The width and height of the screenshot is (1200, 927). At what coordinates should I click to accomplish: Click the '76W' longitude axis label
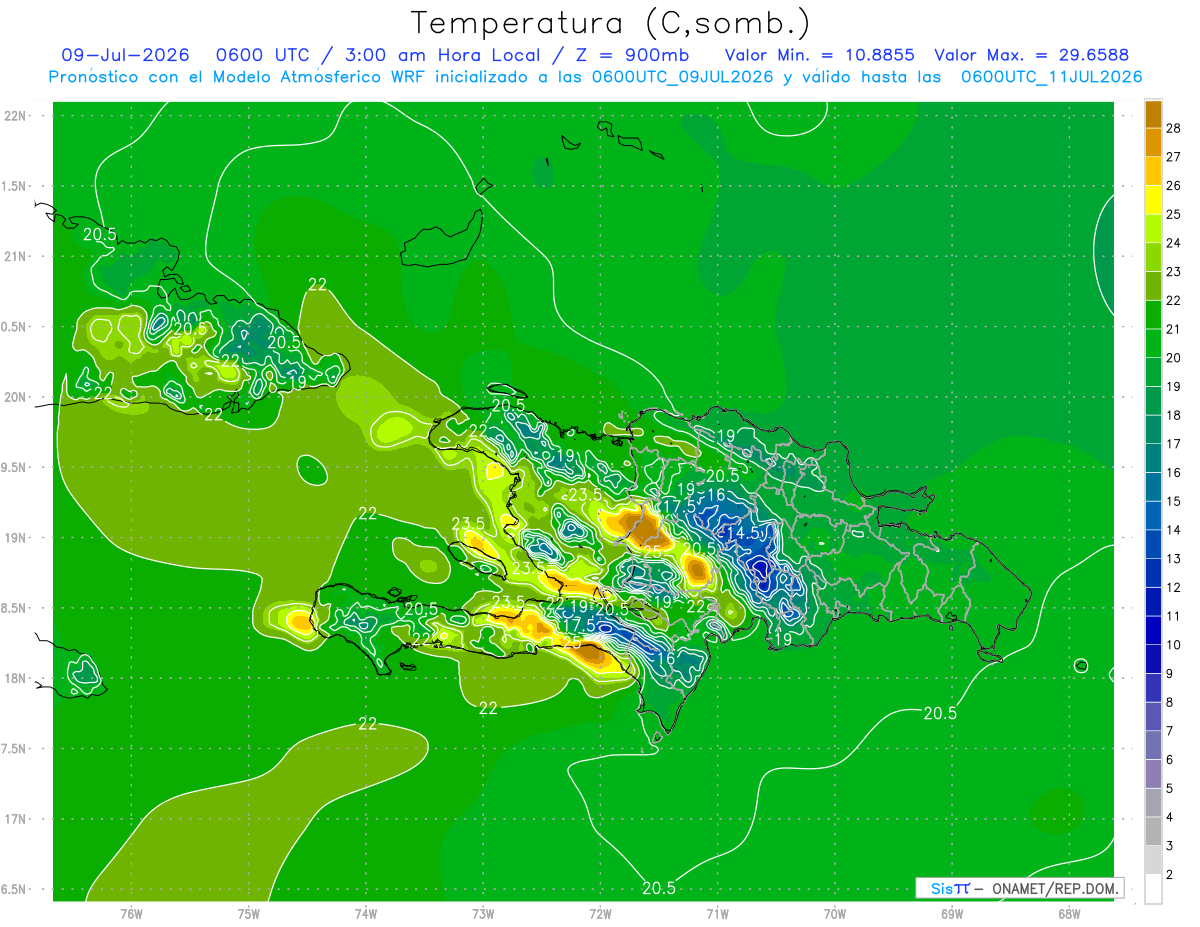pos(131,913)
